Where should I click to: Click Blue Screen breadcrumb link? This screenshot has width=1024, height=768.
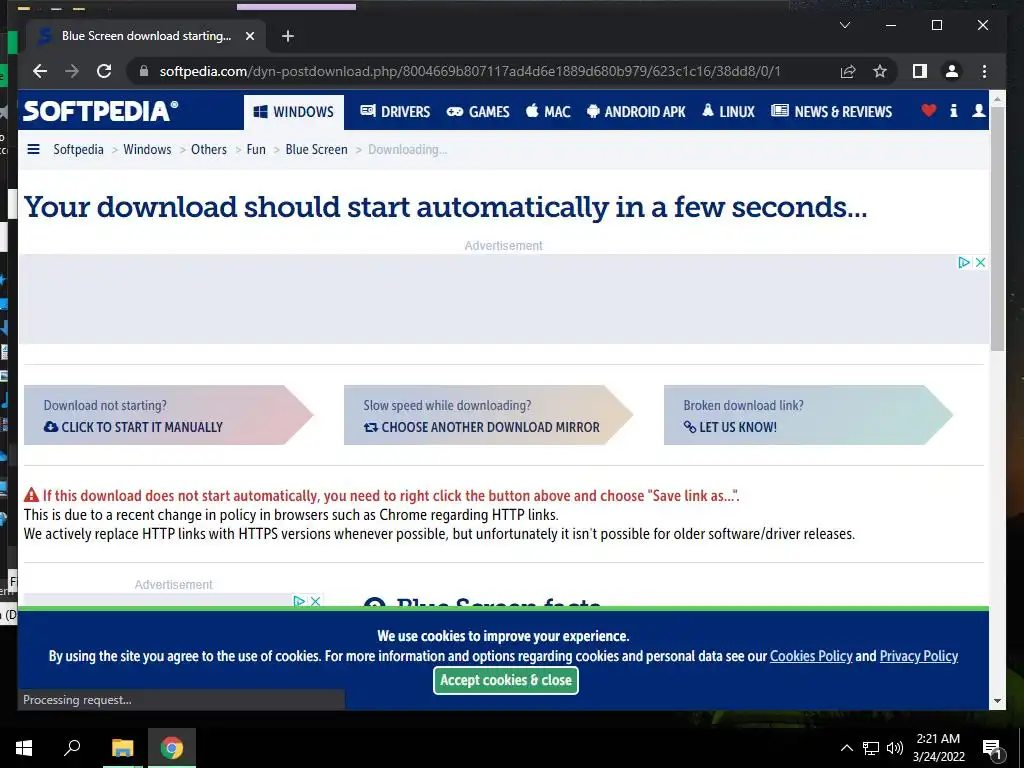[316, 150]
